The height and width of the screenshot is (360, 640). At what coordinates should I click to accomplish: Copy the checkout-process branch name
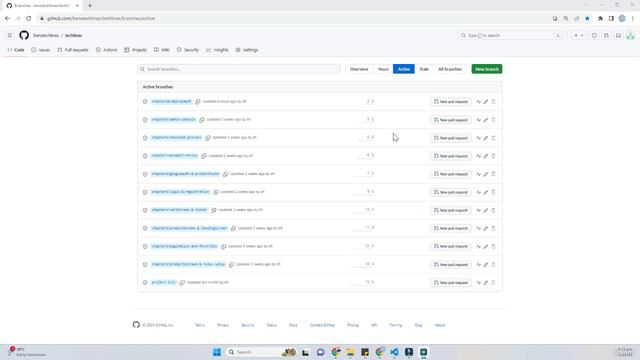[x=208, y=138]
